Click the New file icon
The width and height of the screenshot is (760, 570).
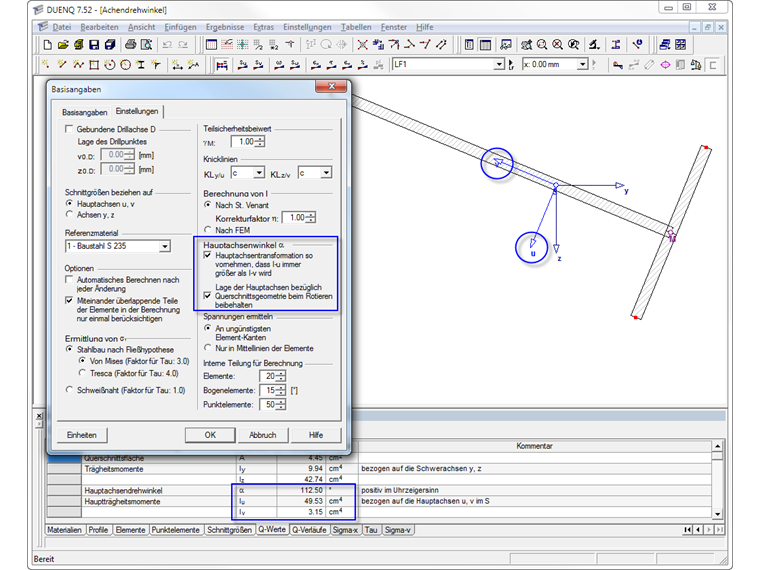point(48,45)
